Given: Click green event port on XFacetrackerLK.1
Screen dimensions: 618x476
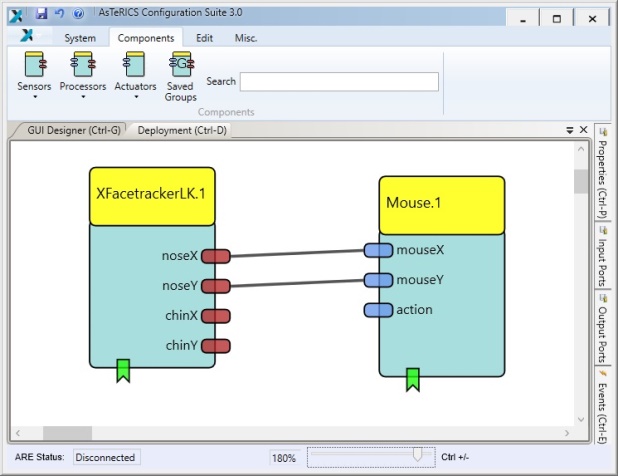Looking at the screenshot, I should point(124,370).
